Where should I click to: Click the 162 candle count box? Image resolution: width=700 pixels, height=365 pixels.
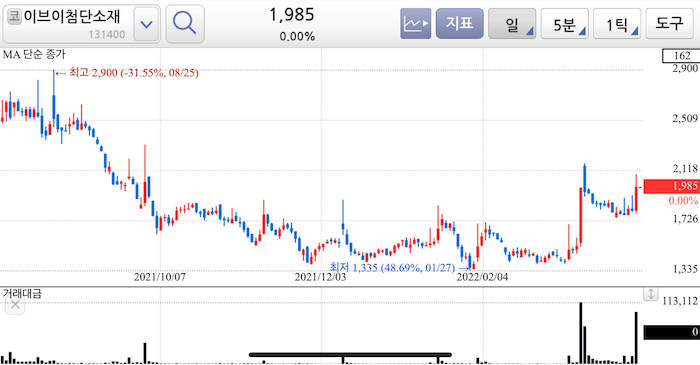pos(681,56)
